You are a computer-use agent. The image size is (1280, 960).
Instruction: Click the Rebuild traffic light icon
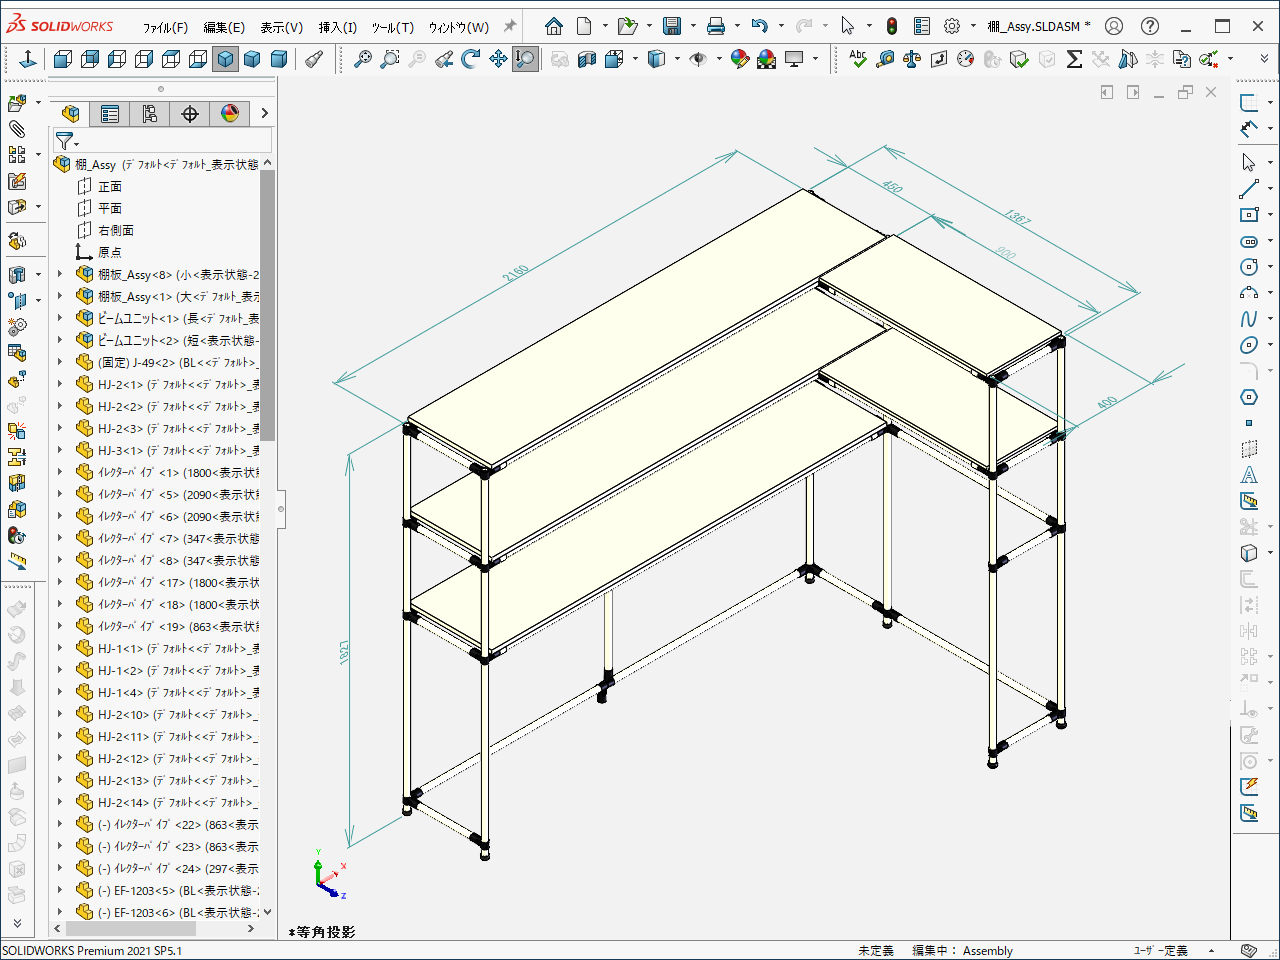(x=892, y=26)
